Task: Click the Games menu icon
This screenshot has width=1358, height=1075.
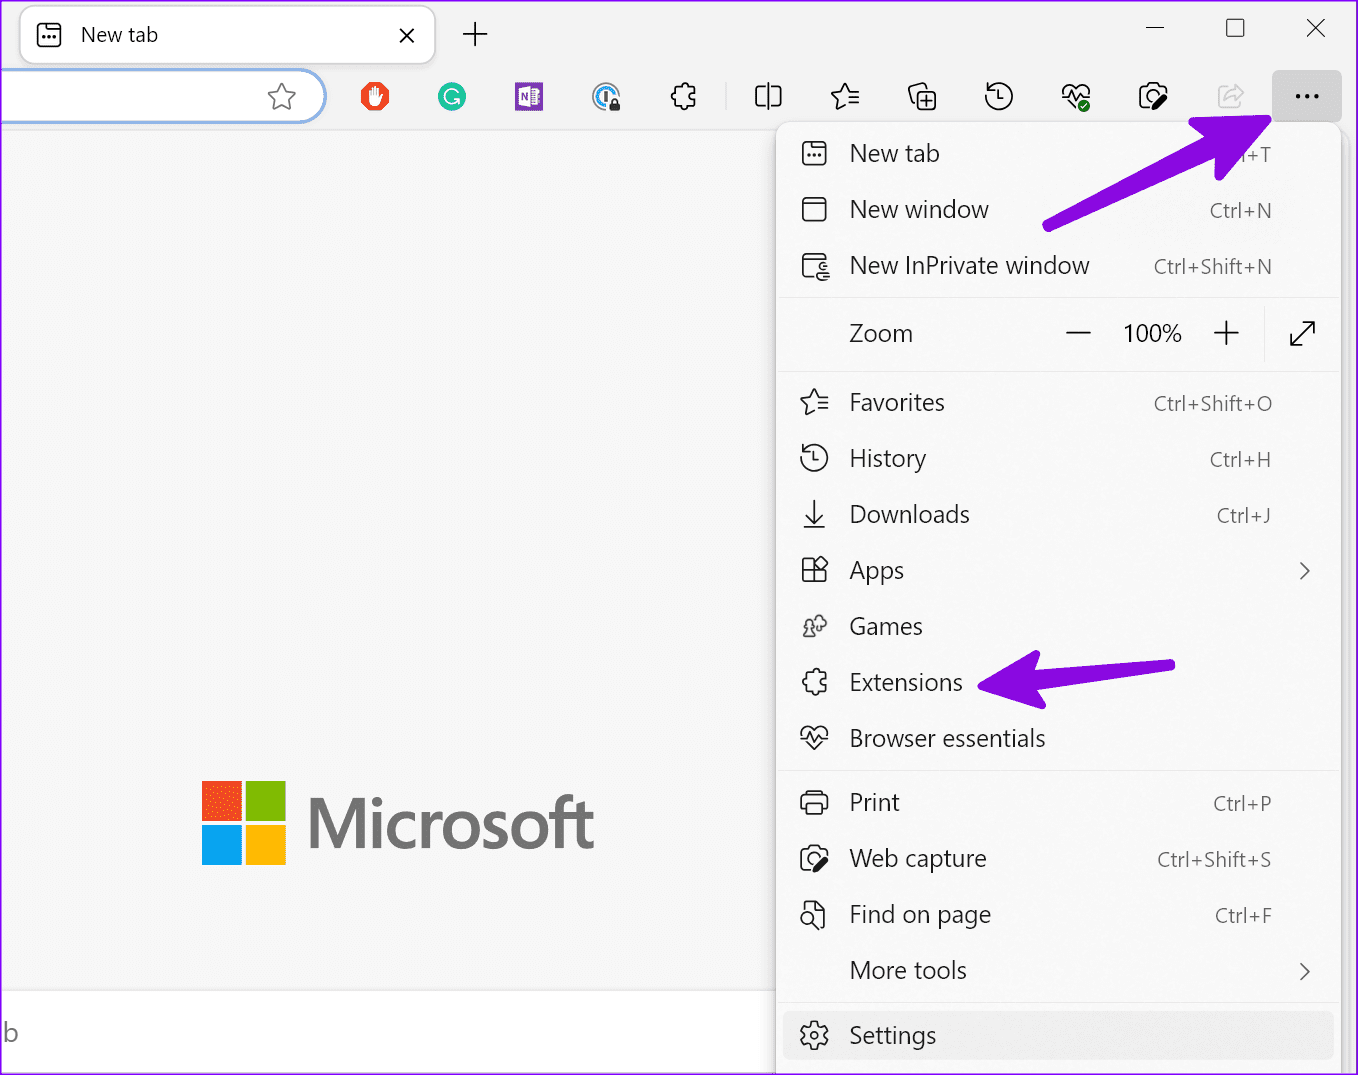Action: pyautogui.click(x=815, y=626)
